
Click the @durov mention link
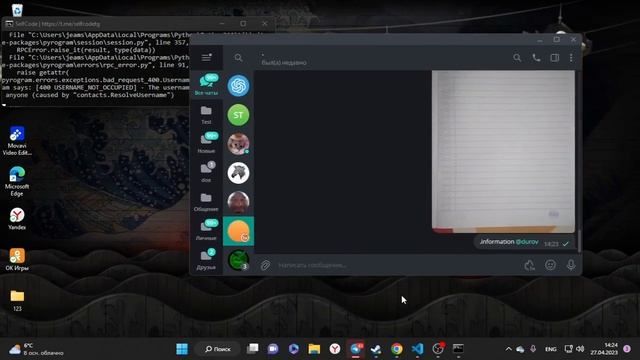[527, 242]
